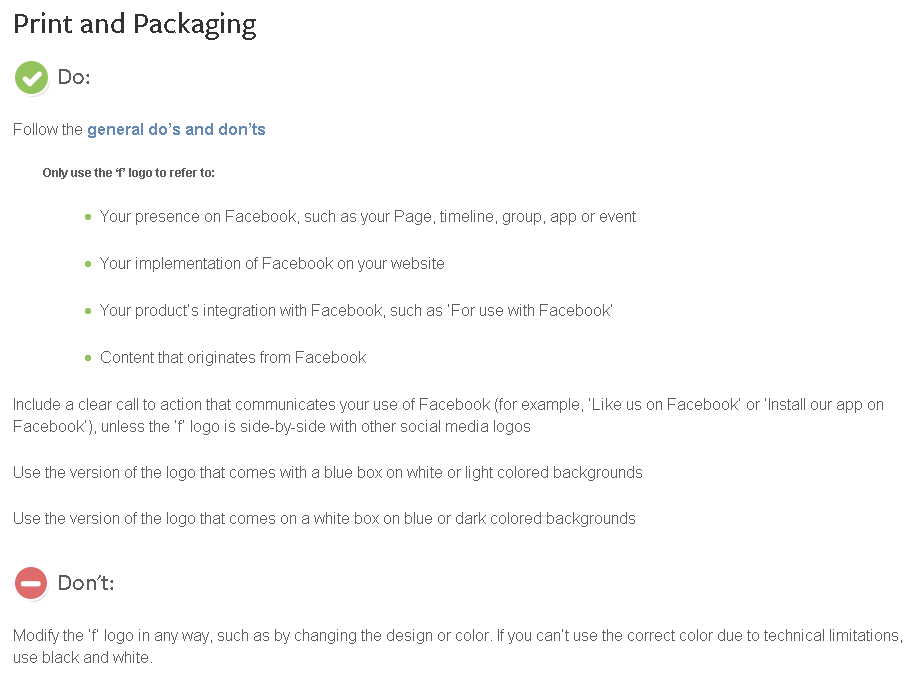Click bullet beside 'Your product's integration'
Screen dimensions: 913x680
[x=88, y=311]
